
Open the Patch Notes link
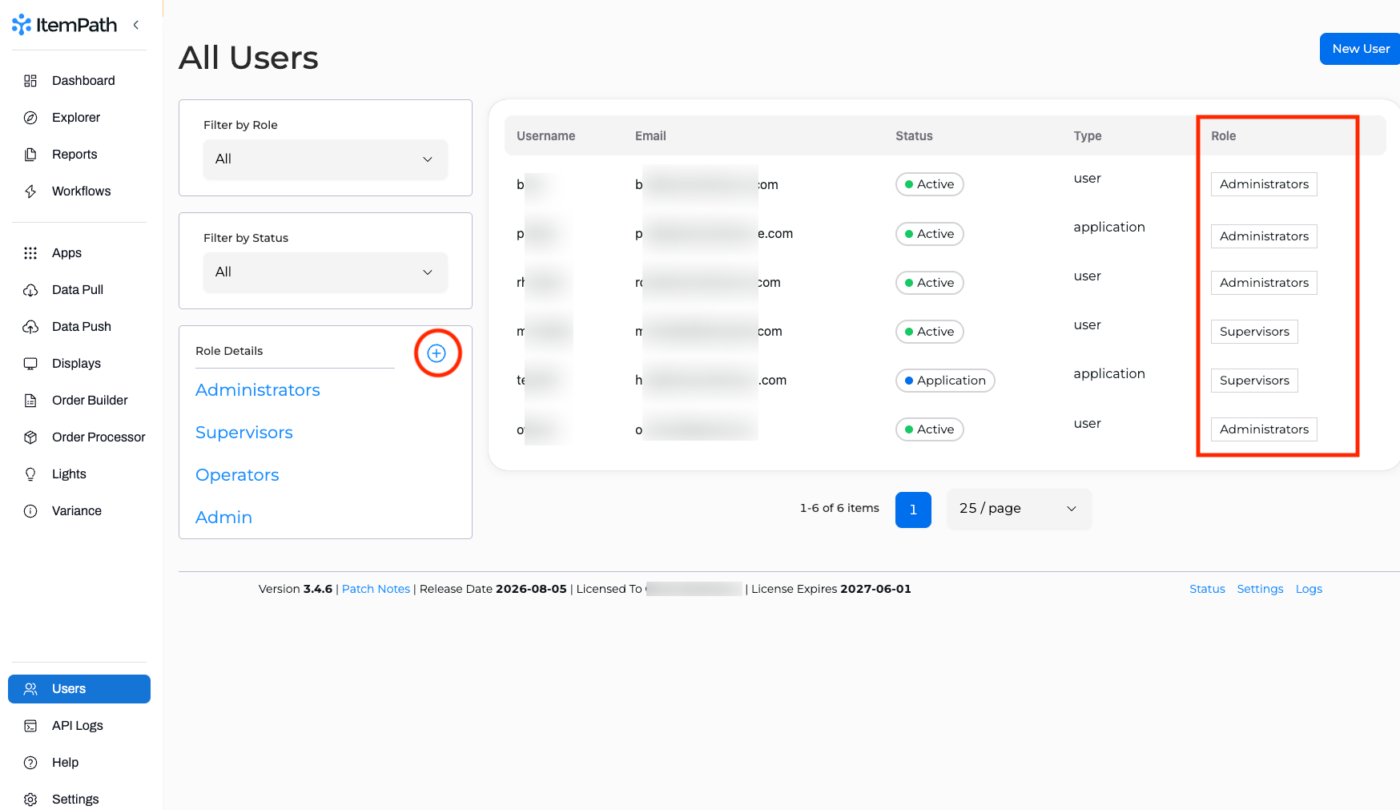pyautogui.click(x=376, y=589)
